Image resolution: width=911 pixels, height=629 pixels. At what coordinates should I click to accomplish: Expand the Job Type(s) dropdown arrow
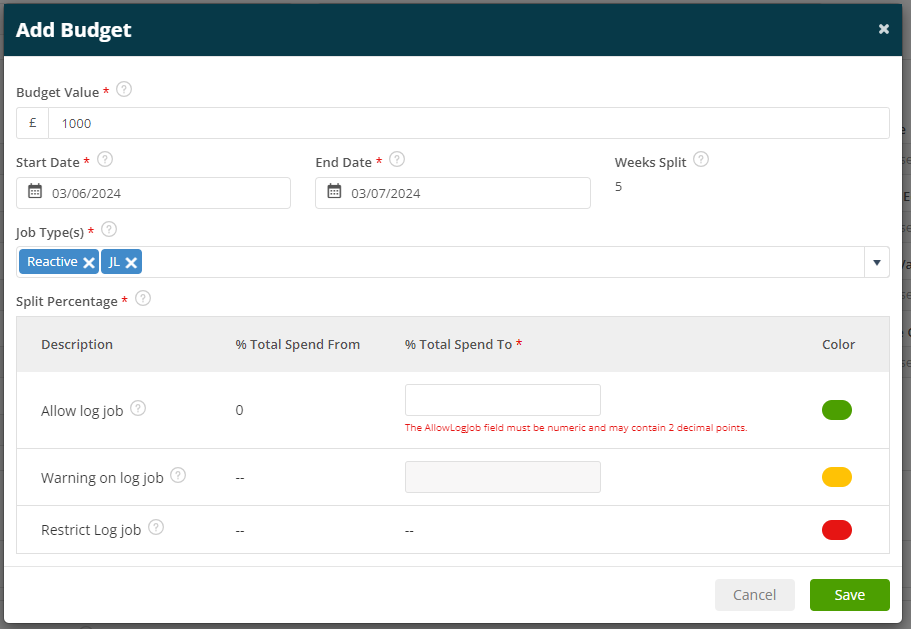coord(877,263)
